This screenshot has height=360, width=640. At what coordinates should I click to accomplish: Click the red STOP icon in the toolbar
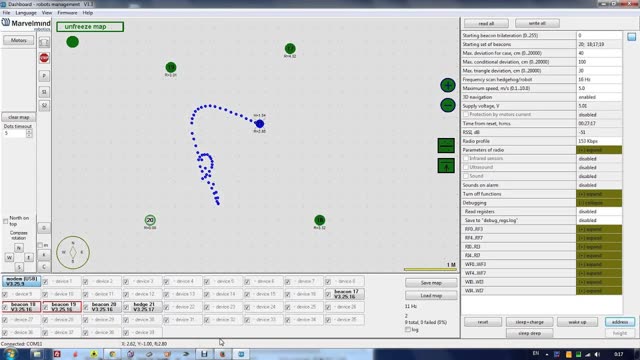[x=44, y=58]
